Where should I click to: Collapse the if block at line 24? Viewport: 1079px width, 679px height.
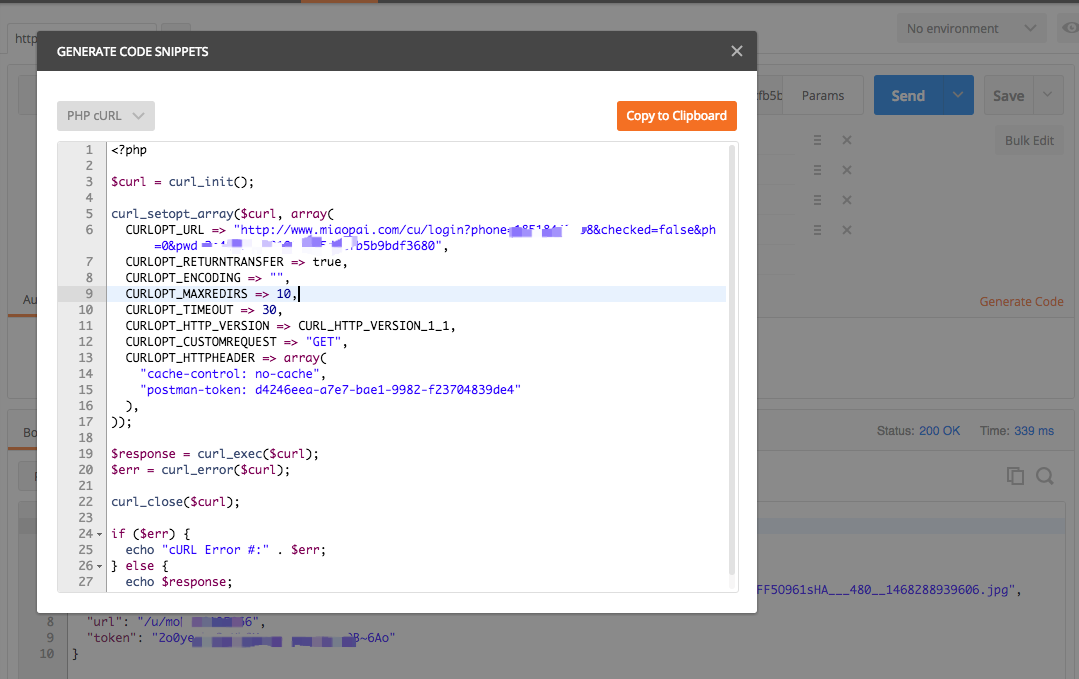[x=99, y=534]
